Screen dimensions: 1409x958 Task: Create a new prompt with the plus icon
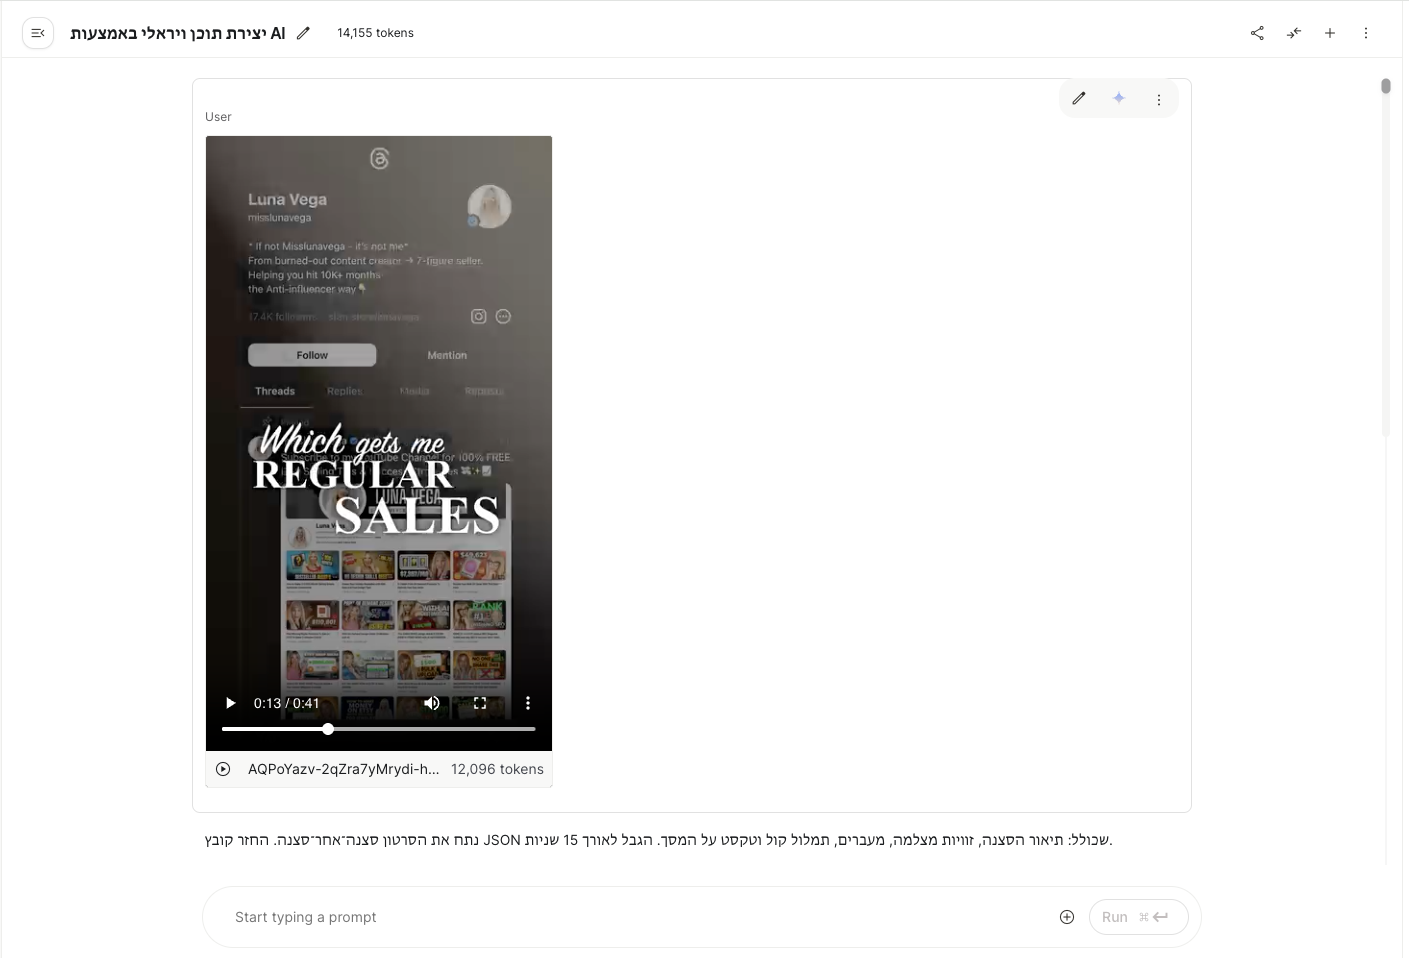tap(1330, 33)
